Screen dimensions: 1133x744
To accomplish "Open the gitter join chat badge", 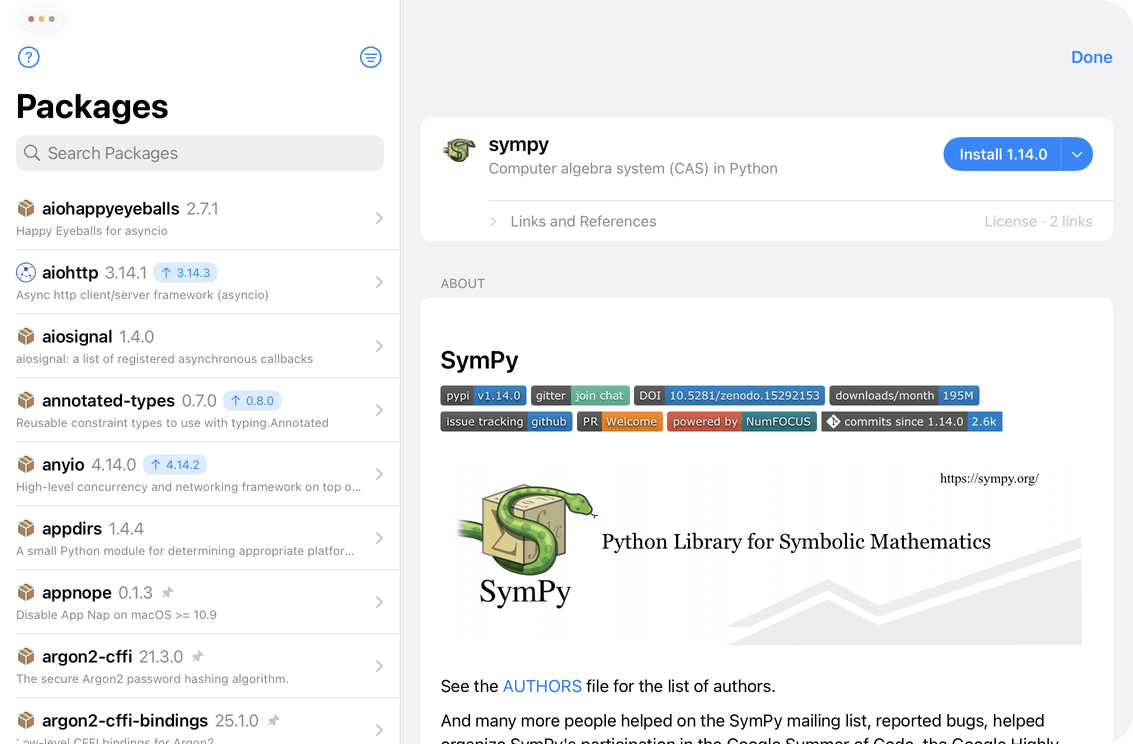I will [580, 396].
